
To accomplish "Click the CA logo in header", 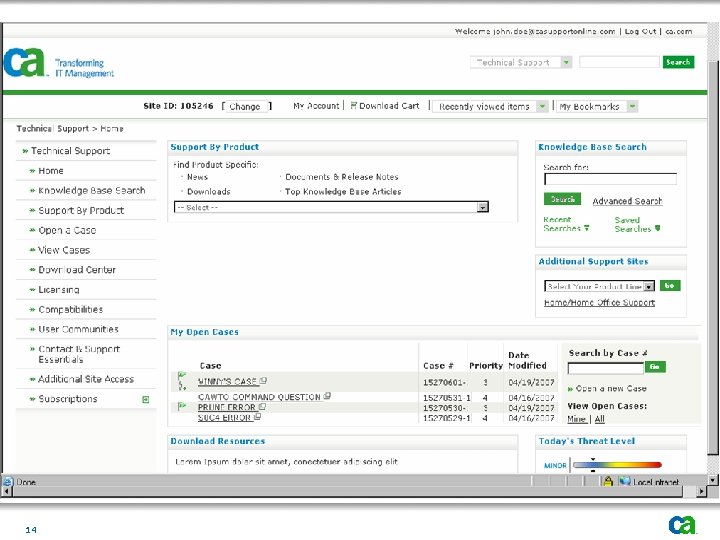I will pyautogui.click(x=25, y=62).
